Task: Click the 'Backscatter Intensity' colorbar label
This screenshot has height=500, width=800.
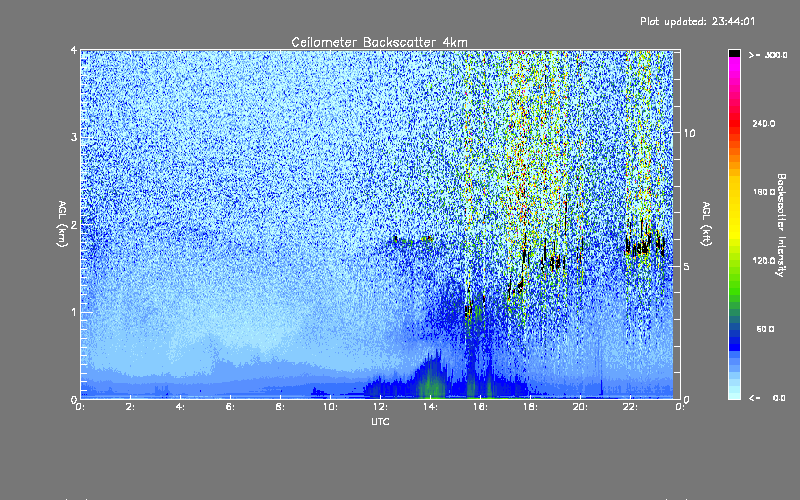Action: tap(781, 225)
